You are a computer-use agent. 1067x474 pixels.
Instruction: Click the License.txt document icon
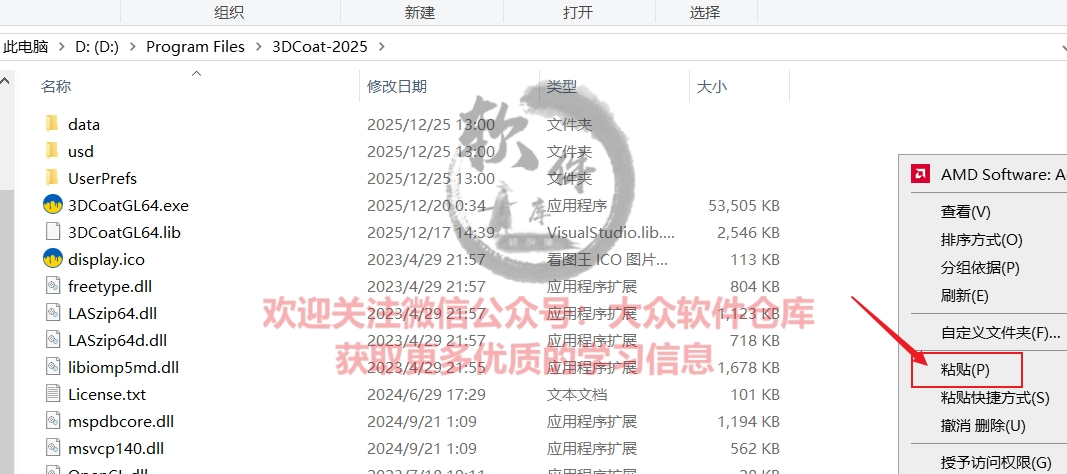click(52, 394)
